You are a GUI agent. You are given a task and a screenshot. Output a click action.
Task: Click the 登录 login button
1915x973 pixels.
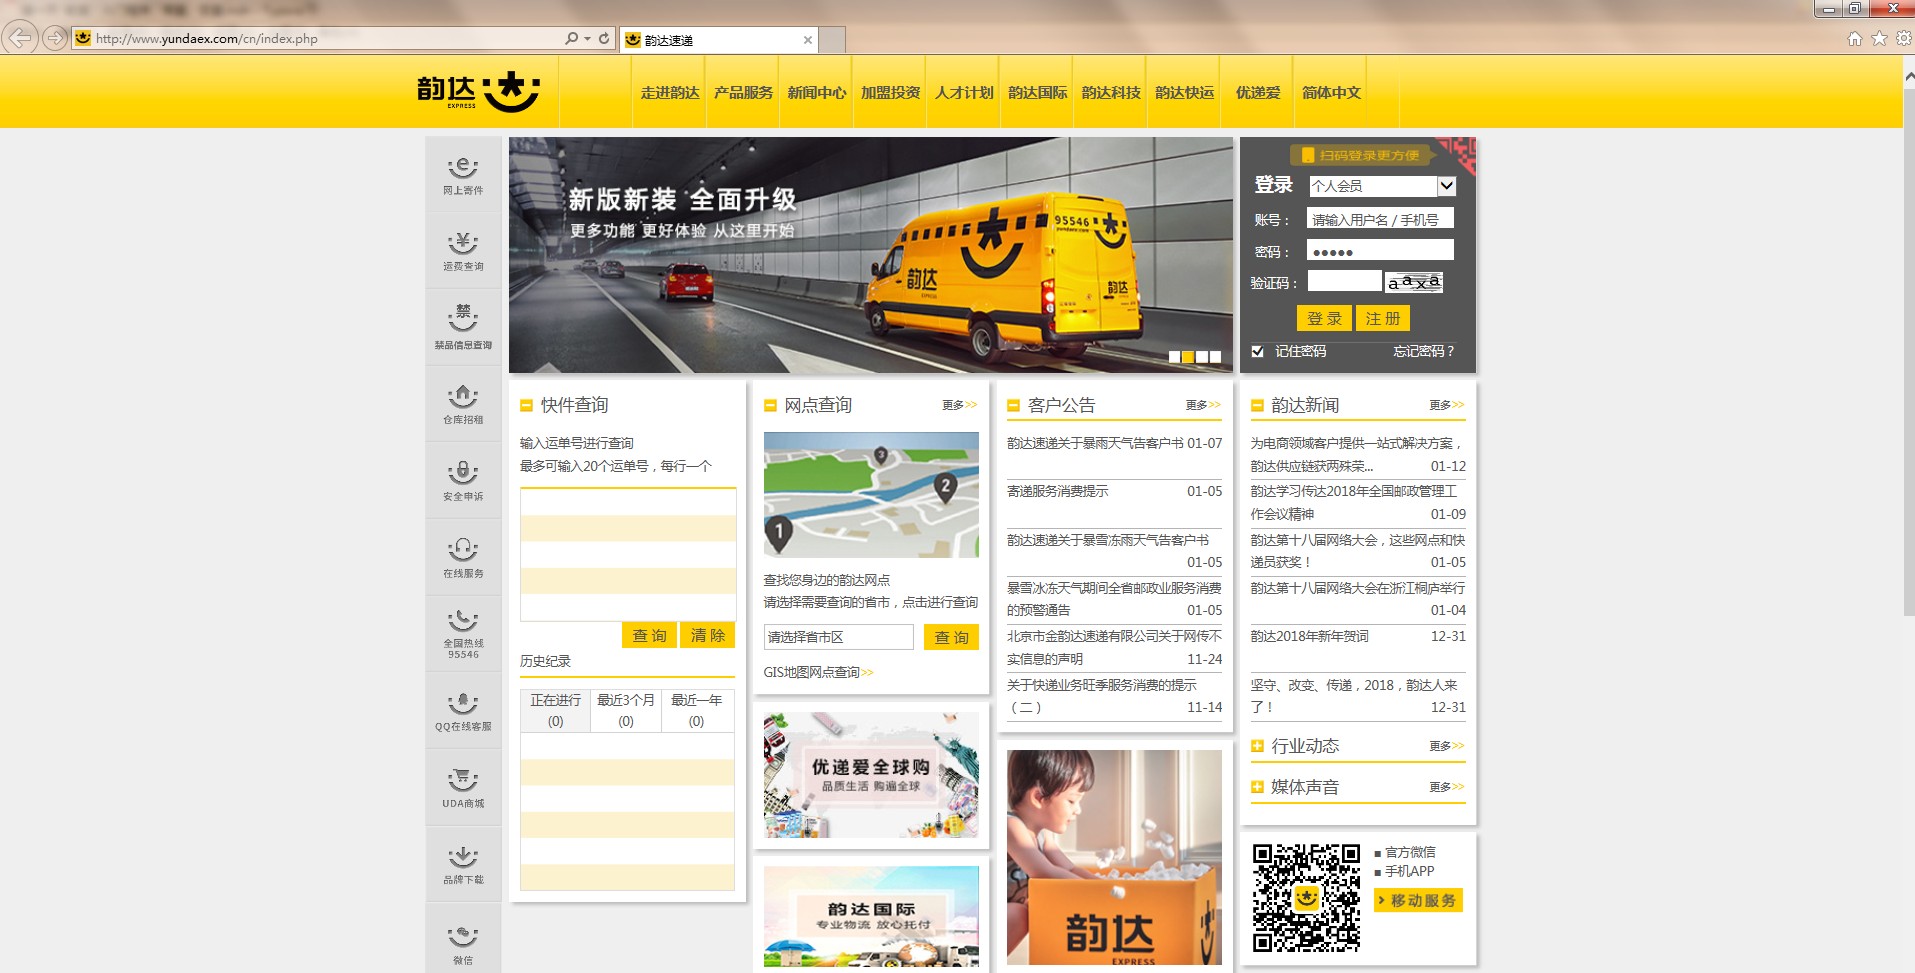(x=1324, y=318)
